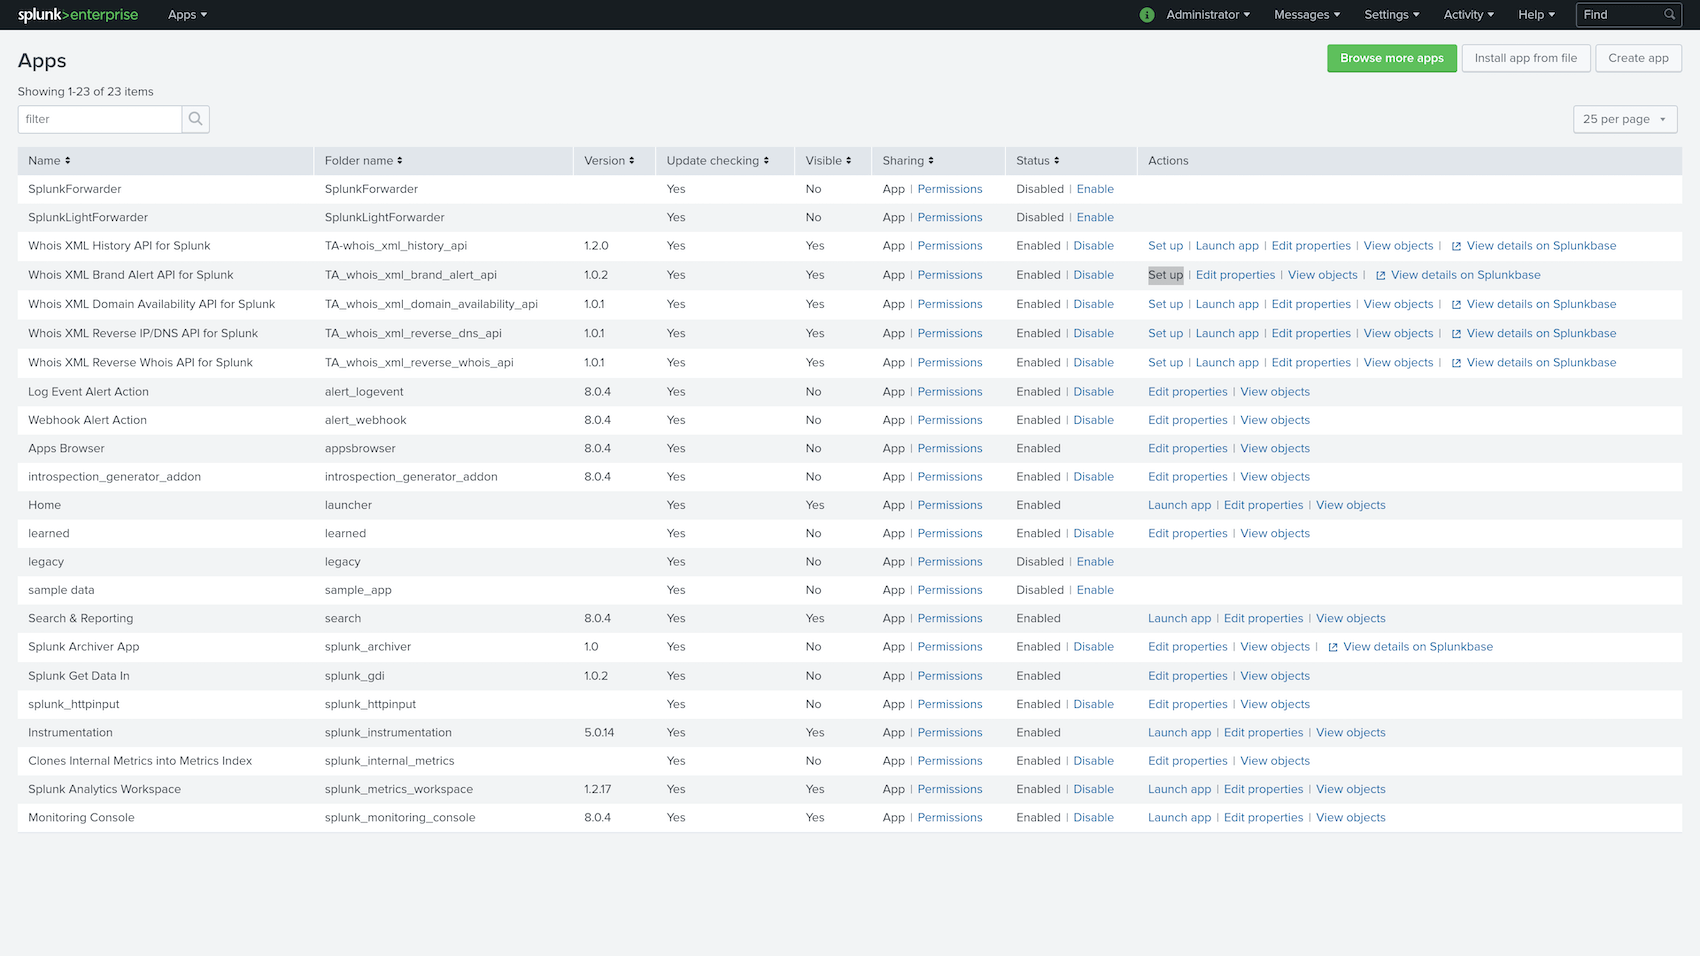Enable the SplunkForwarder app
Screen dimensions: 1700x956
(1095, 189)
